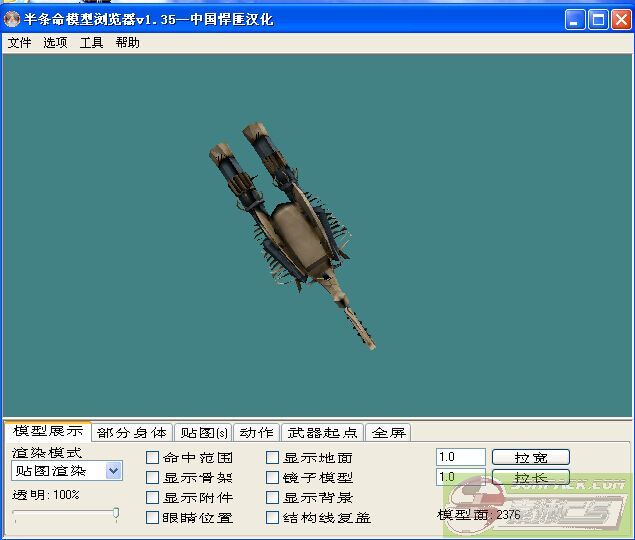Open the 武器起点 tab
The image size is (635, 540).
click(322, 433)
